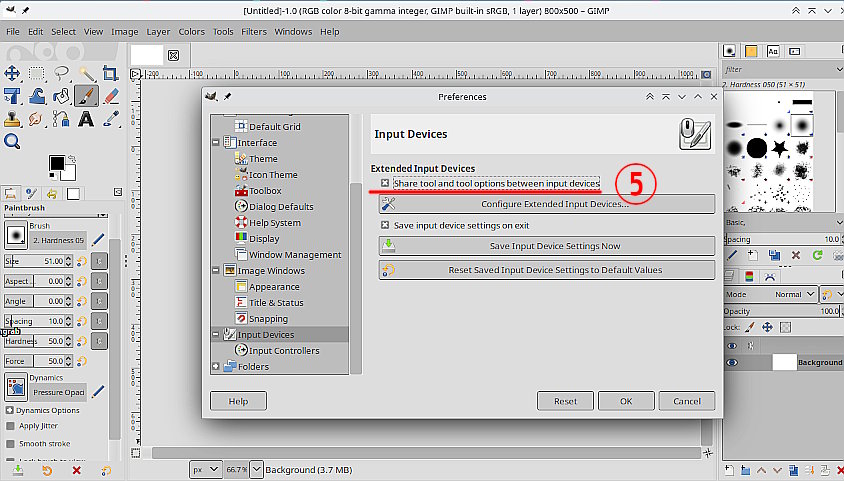Open the Filters menu
Screen dimensions: 844x481
pos(254,32)
